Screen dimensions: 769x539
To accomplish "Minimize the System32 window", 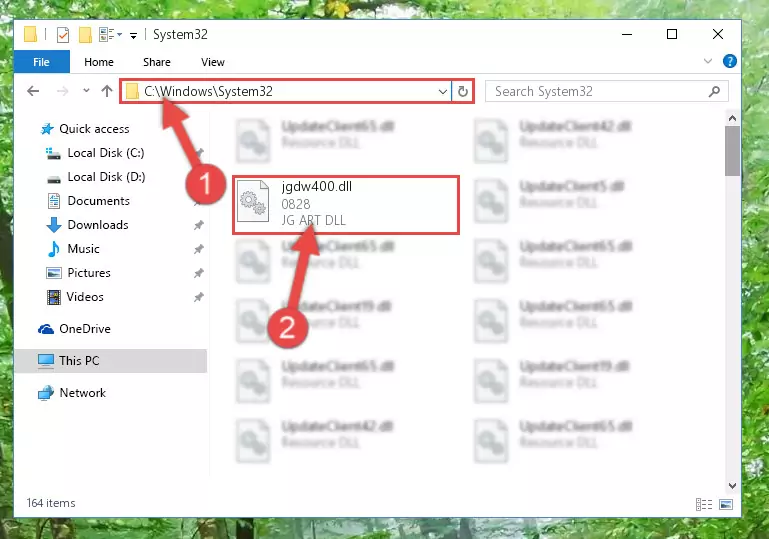I will [627, 34].
